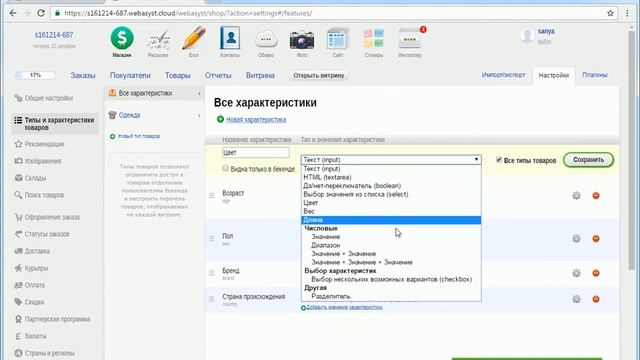Choose Значение × Значение × Значение option
The width and height of the screenshot is (640, 360).
pyautogui.click(x=391, y=262)
